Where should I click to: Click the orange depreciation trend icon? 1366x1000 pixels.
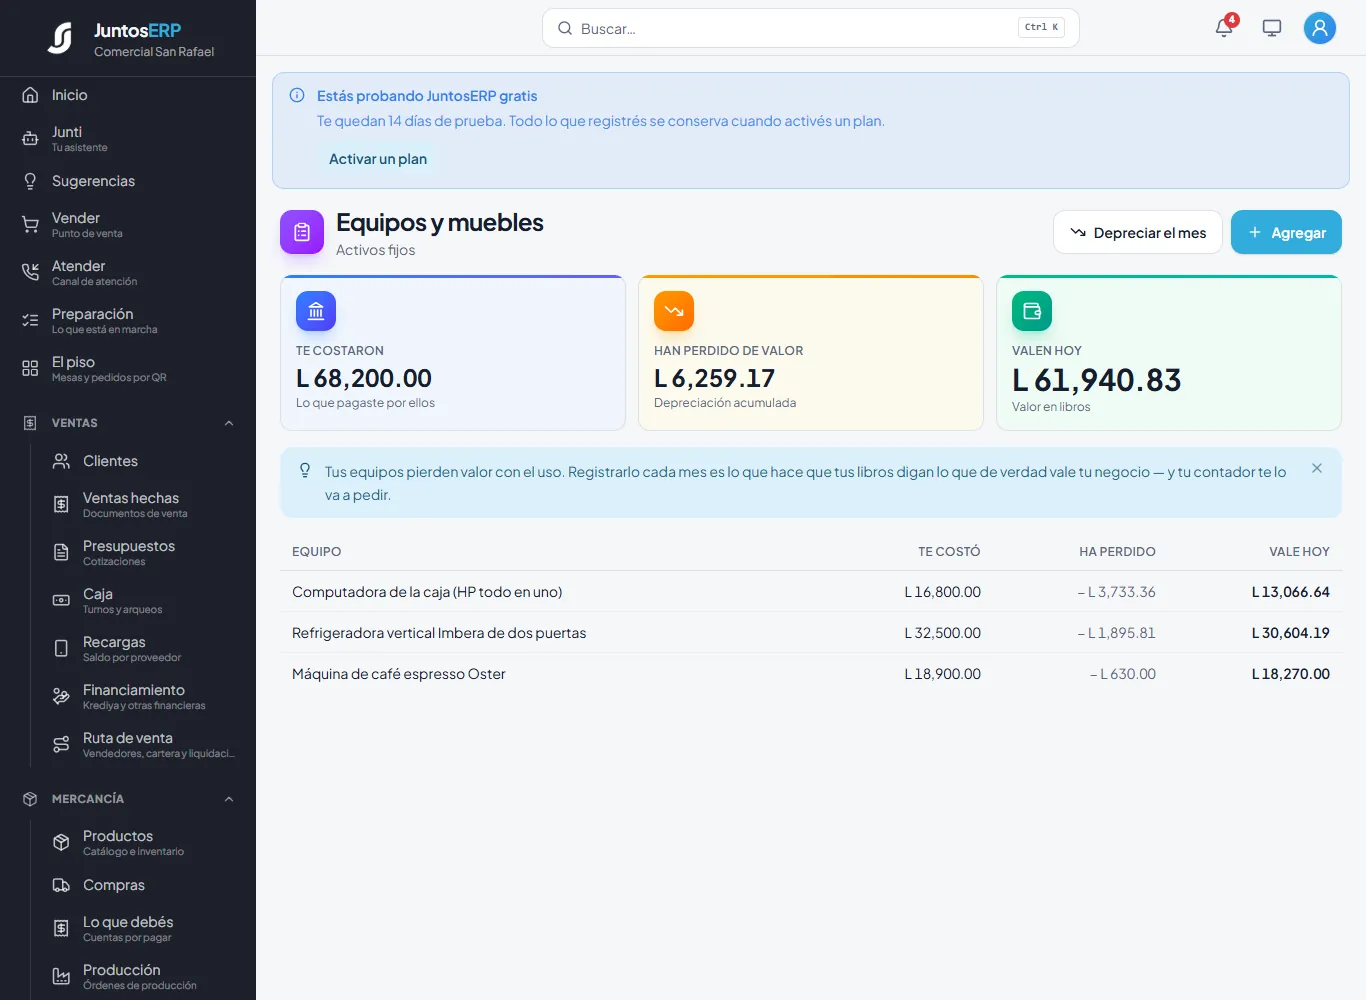[x=674, y=311]
